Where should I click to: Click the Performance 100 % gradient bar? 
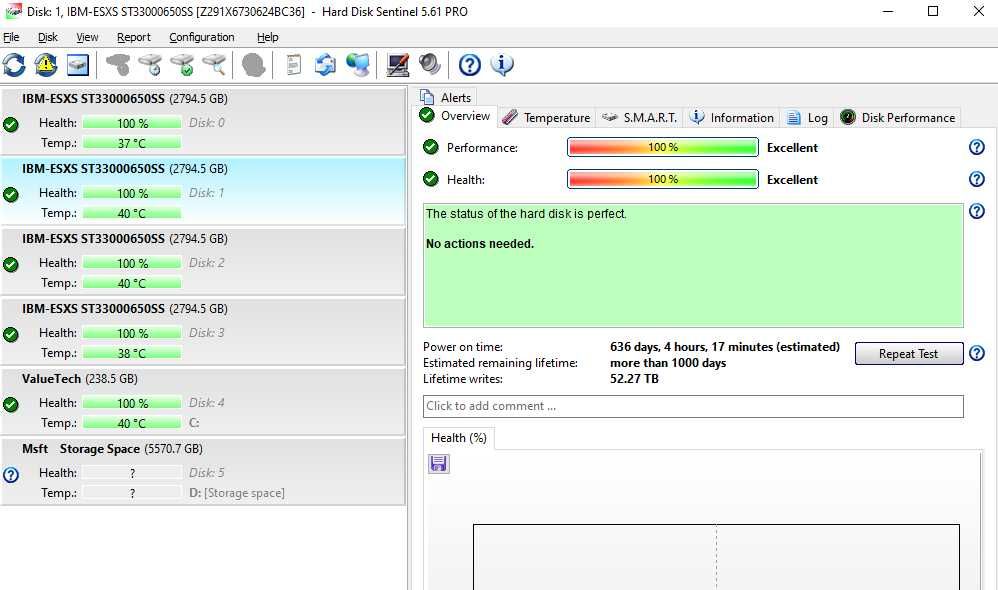(663, 147)
